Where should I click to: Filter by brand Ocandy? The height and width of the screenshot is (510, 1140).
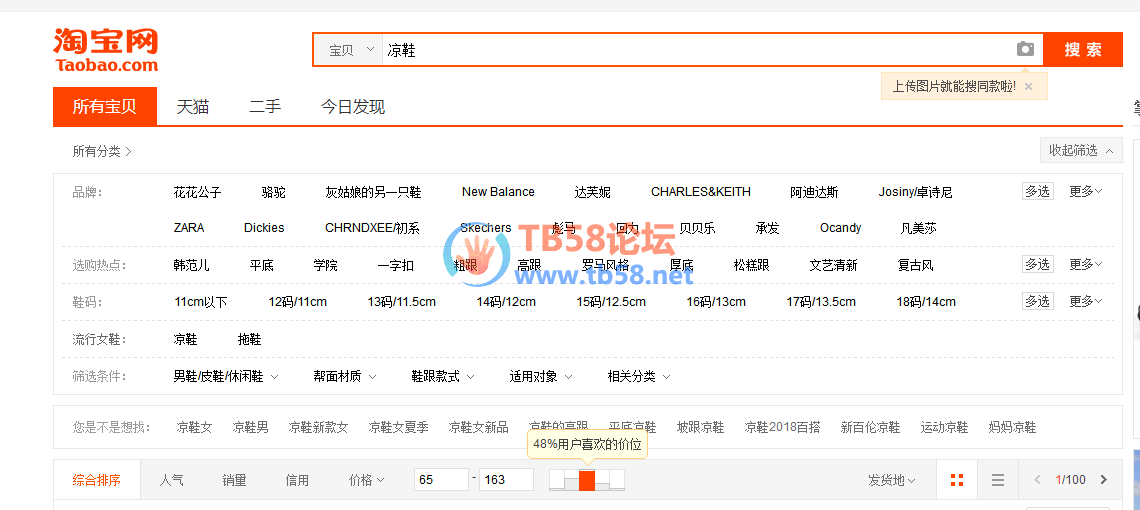840,228
